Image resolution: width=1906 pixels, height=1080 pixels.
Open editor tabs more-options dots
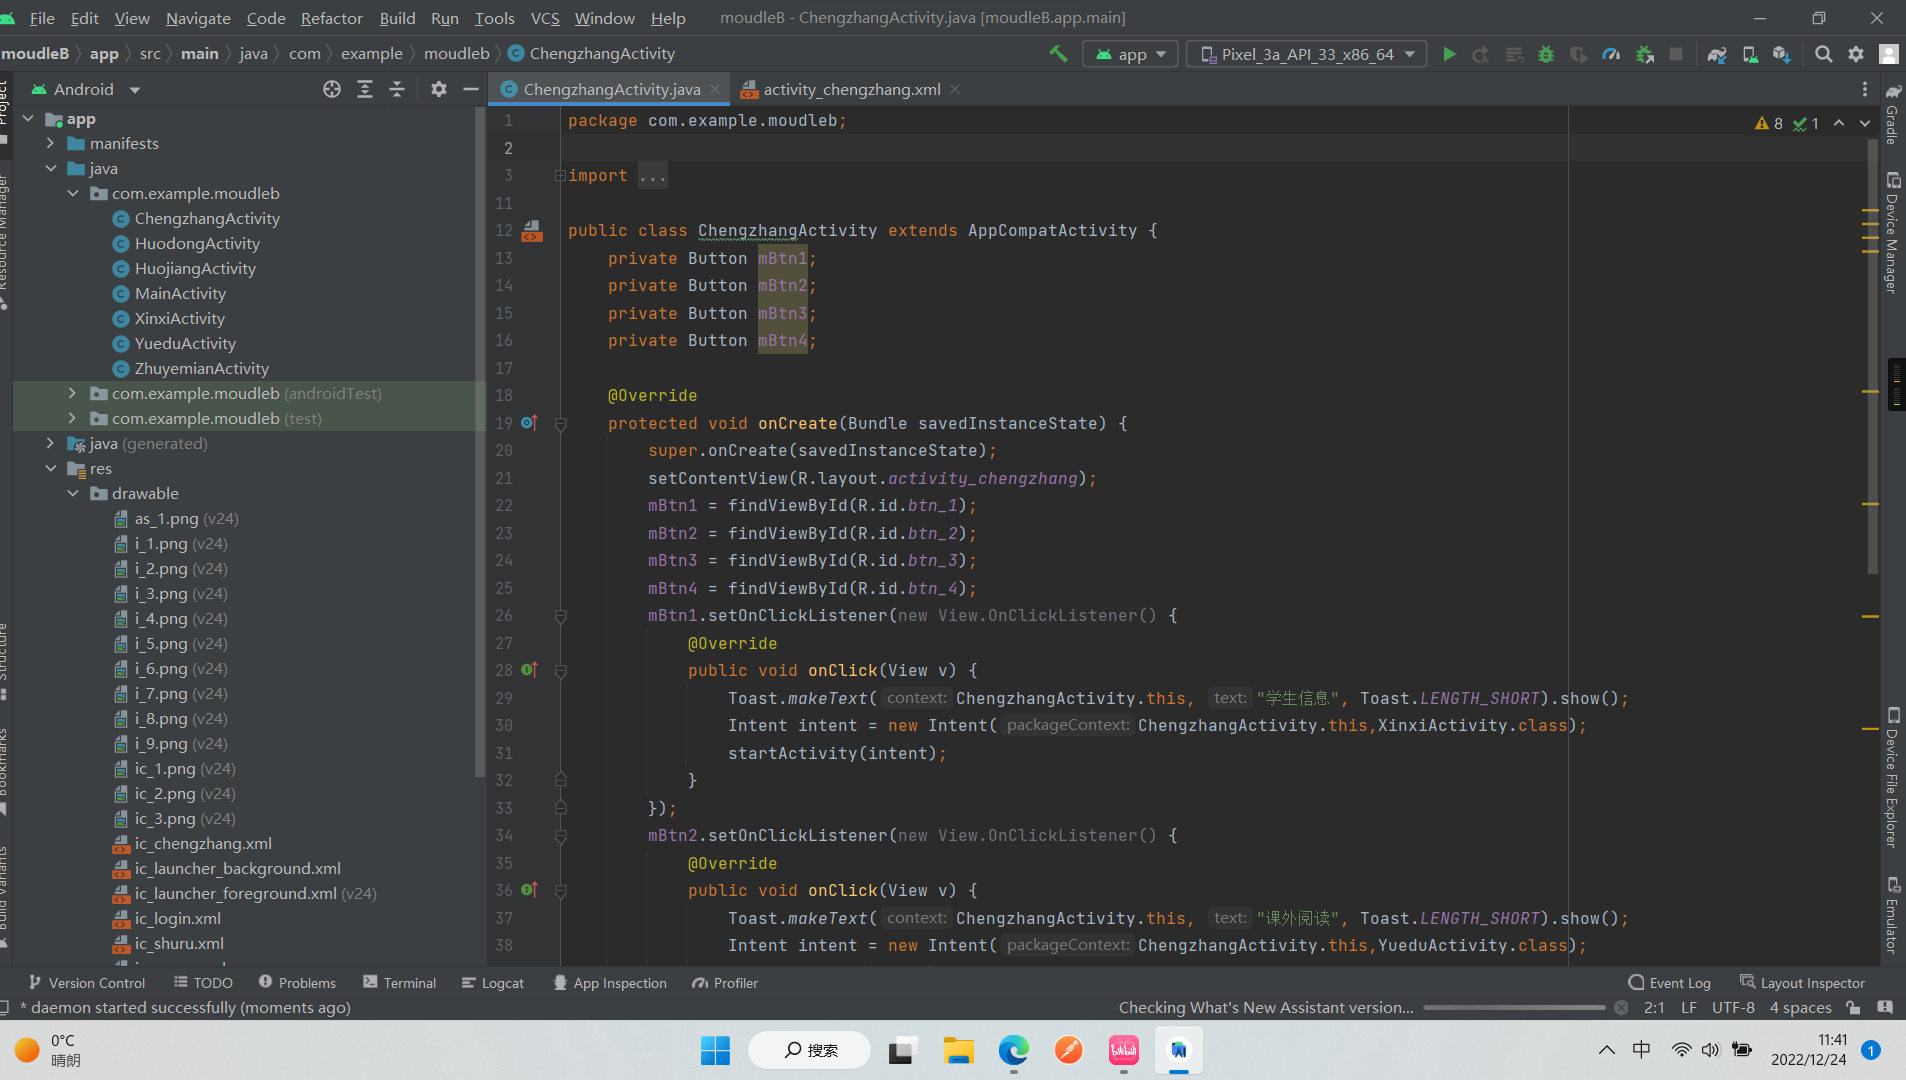[x=1865, y=89]
